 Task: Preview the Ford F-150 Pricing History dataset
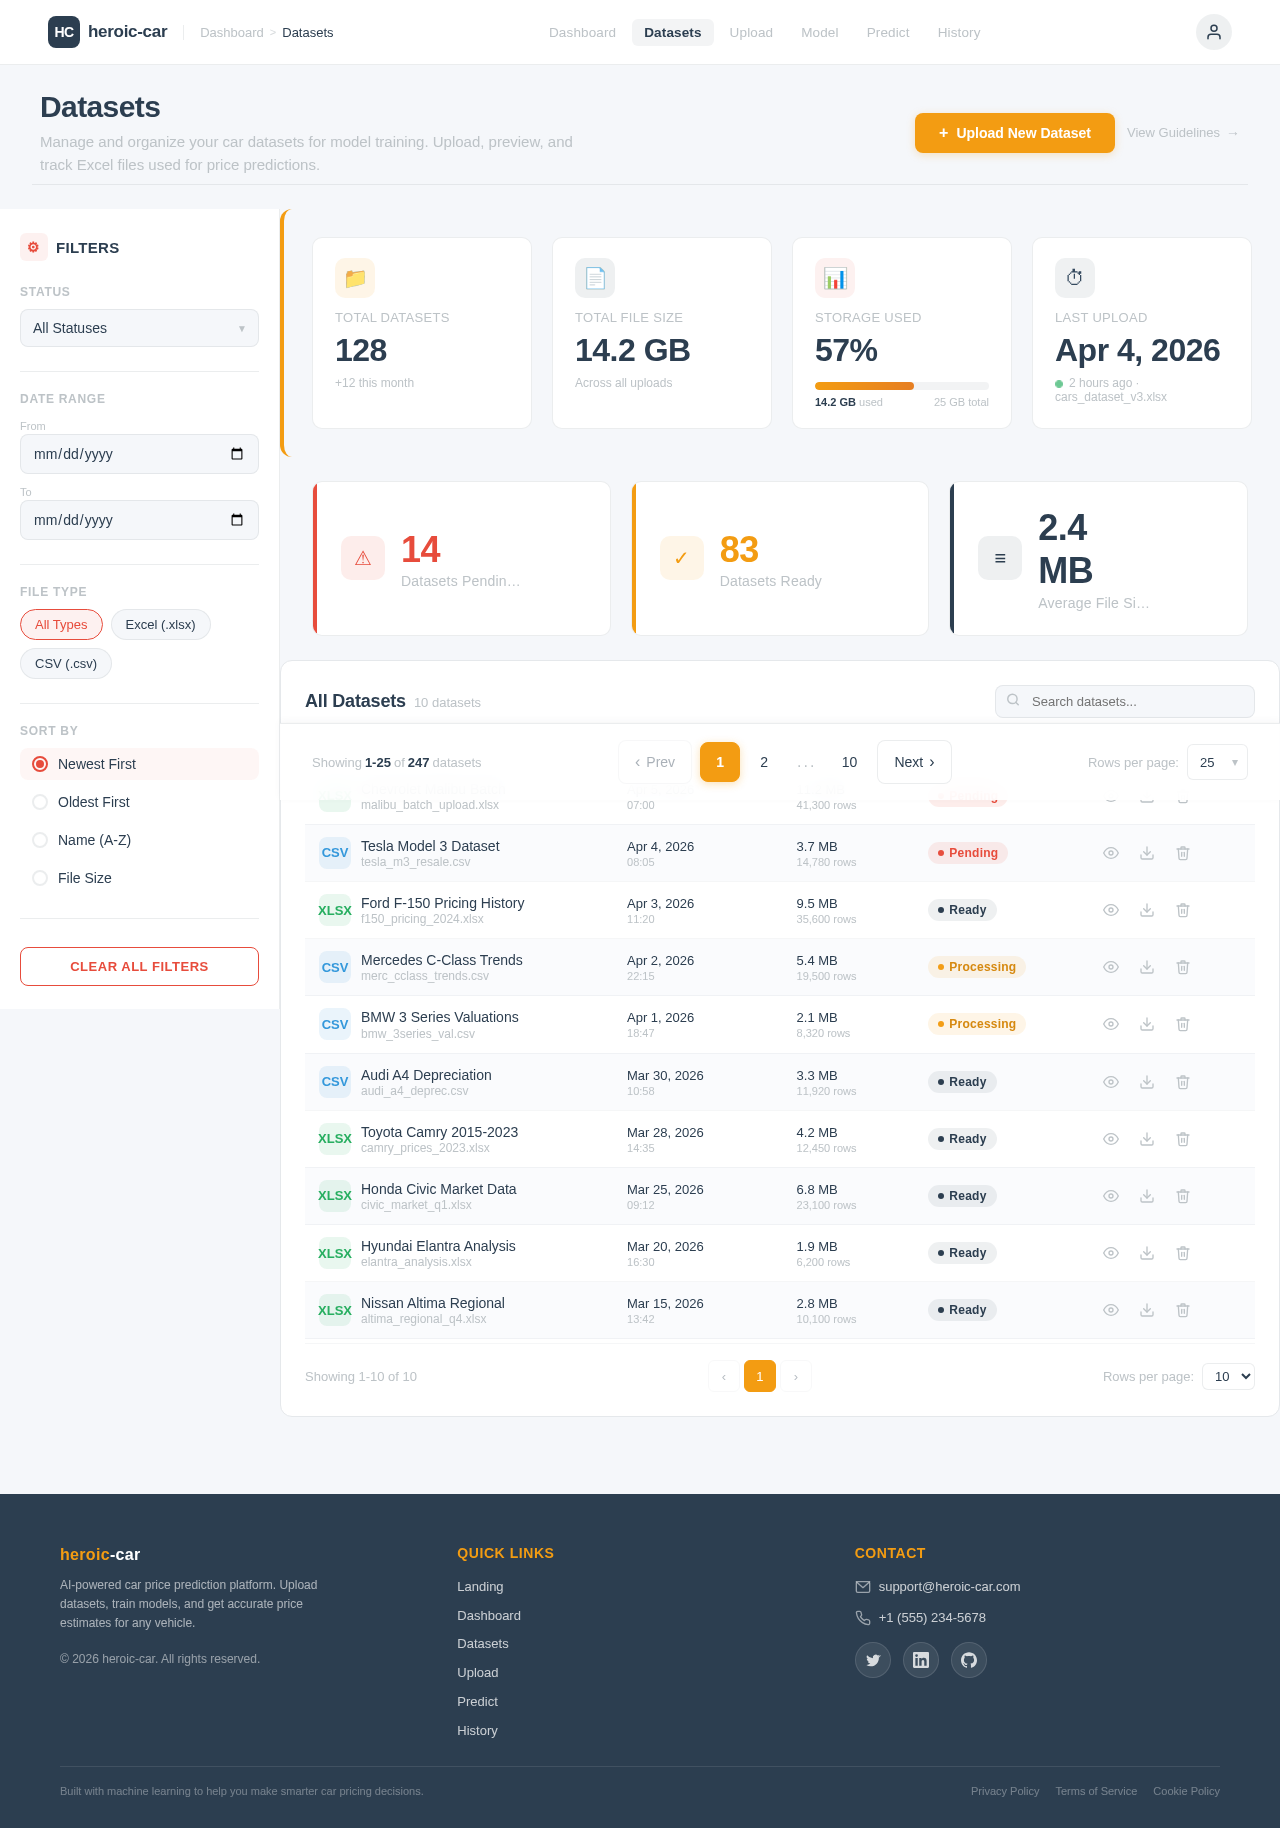(x=1111, y=910)
